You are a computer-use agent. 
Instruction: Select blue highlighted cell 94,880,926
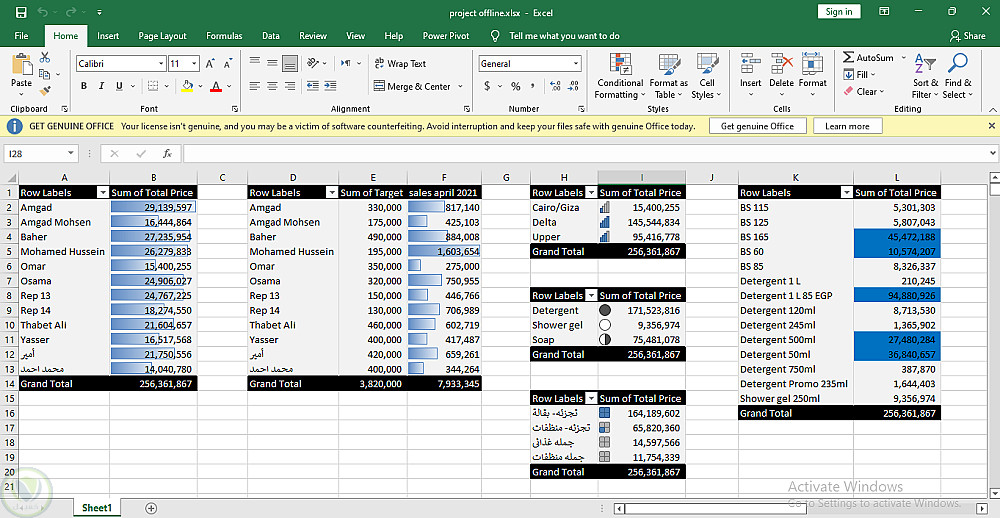pos(897,295)
